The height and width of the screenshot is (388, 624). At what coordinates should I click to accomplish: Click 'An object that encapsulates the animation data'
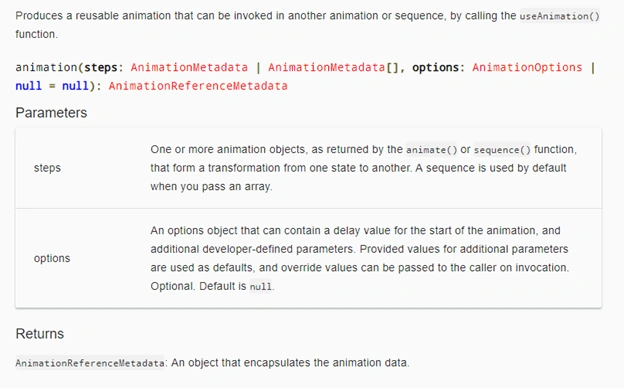[289, 363]
